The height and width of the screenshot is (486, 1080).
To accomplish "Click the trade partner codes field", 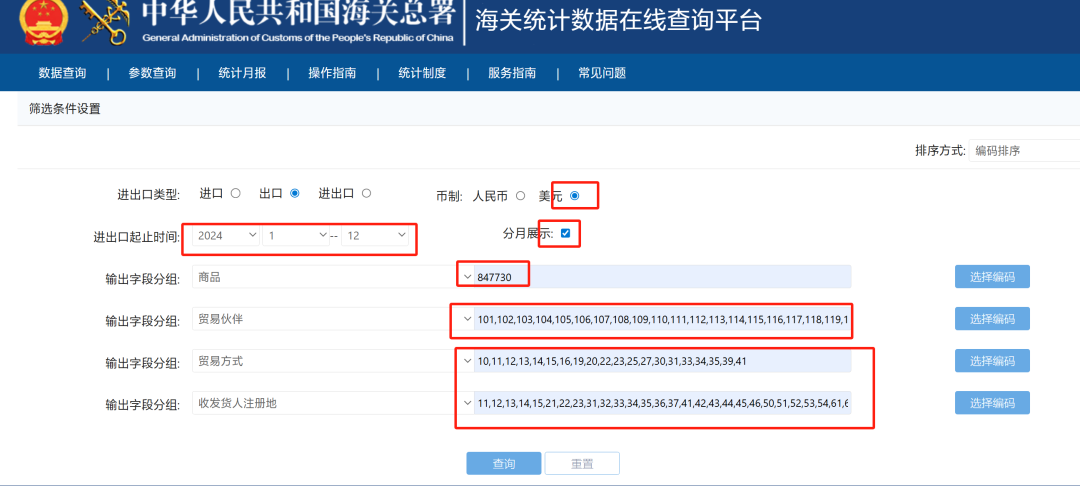I will [663, 319].
